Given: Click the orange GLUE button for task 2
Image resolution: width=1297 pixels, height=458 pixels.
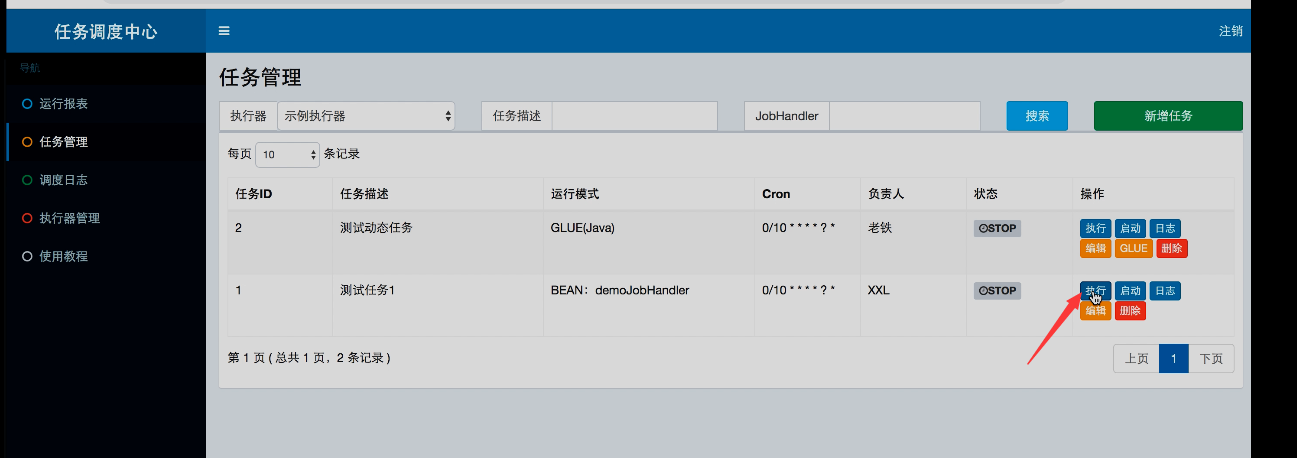Looking at the screenshot, I should pos(1133,248).
